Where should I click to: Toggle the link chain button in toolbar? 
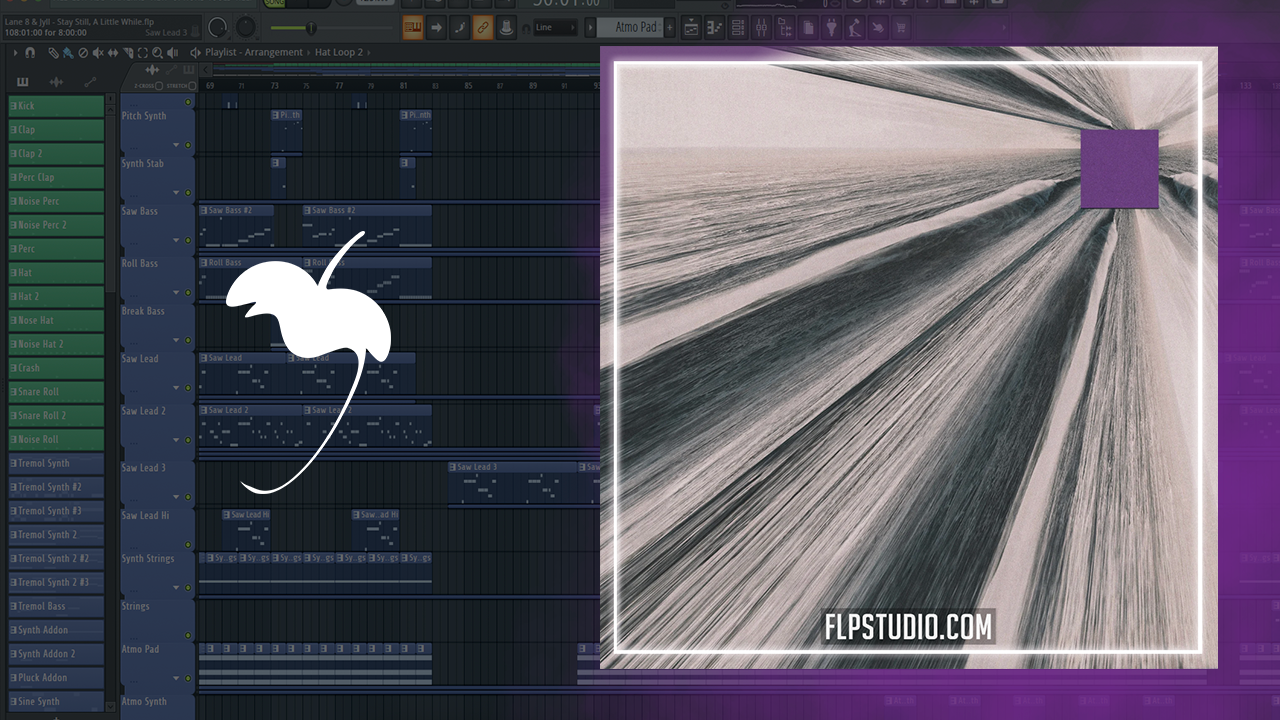(x=482, y=28)
